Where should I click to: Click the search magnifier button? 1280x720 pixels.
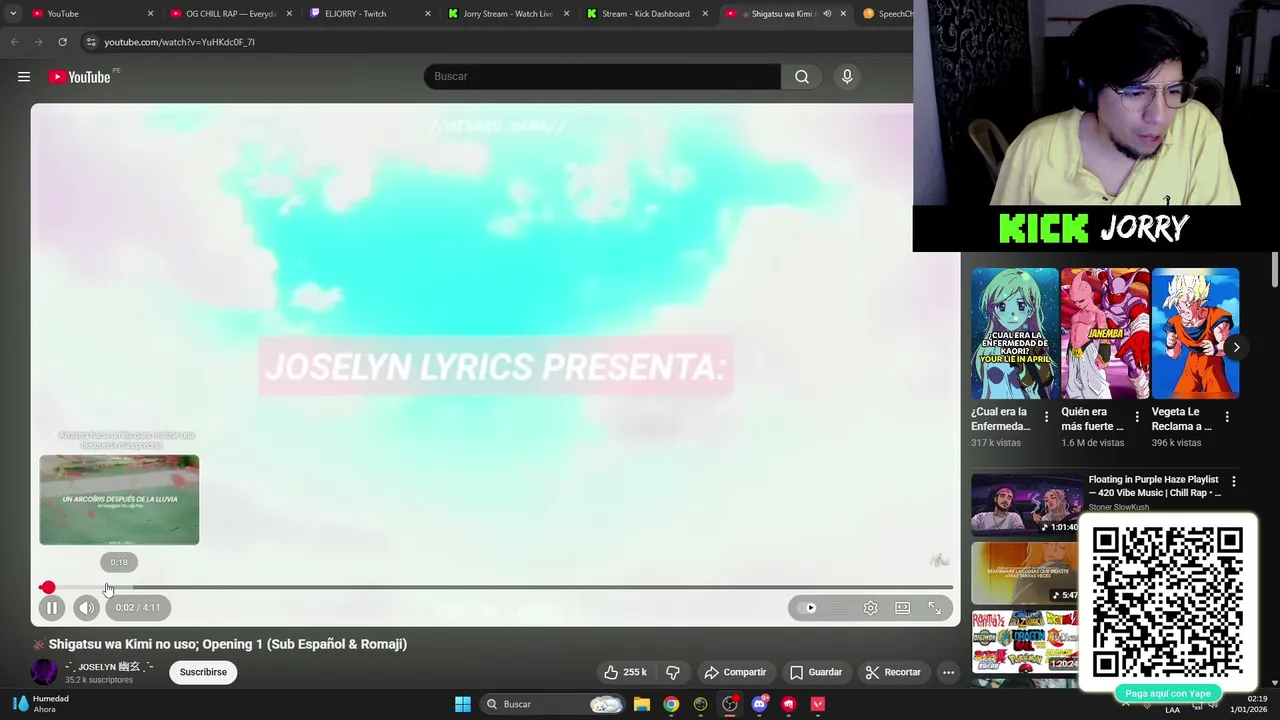802,77
